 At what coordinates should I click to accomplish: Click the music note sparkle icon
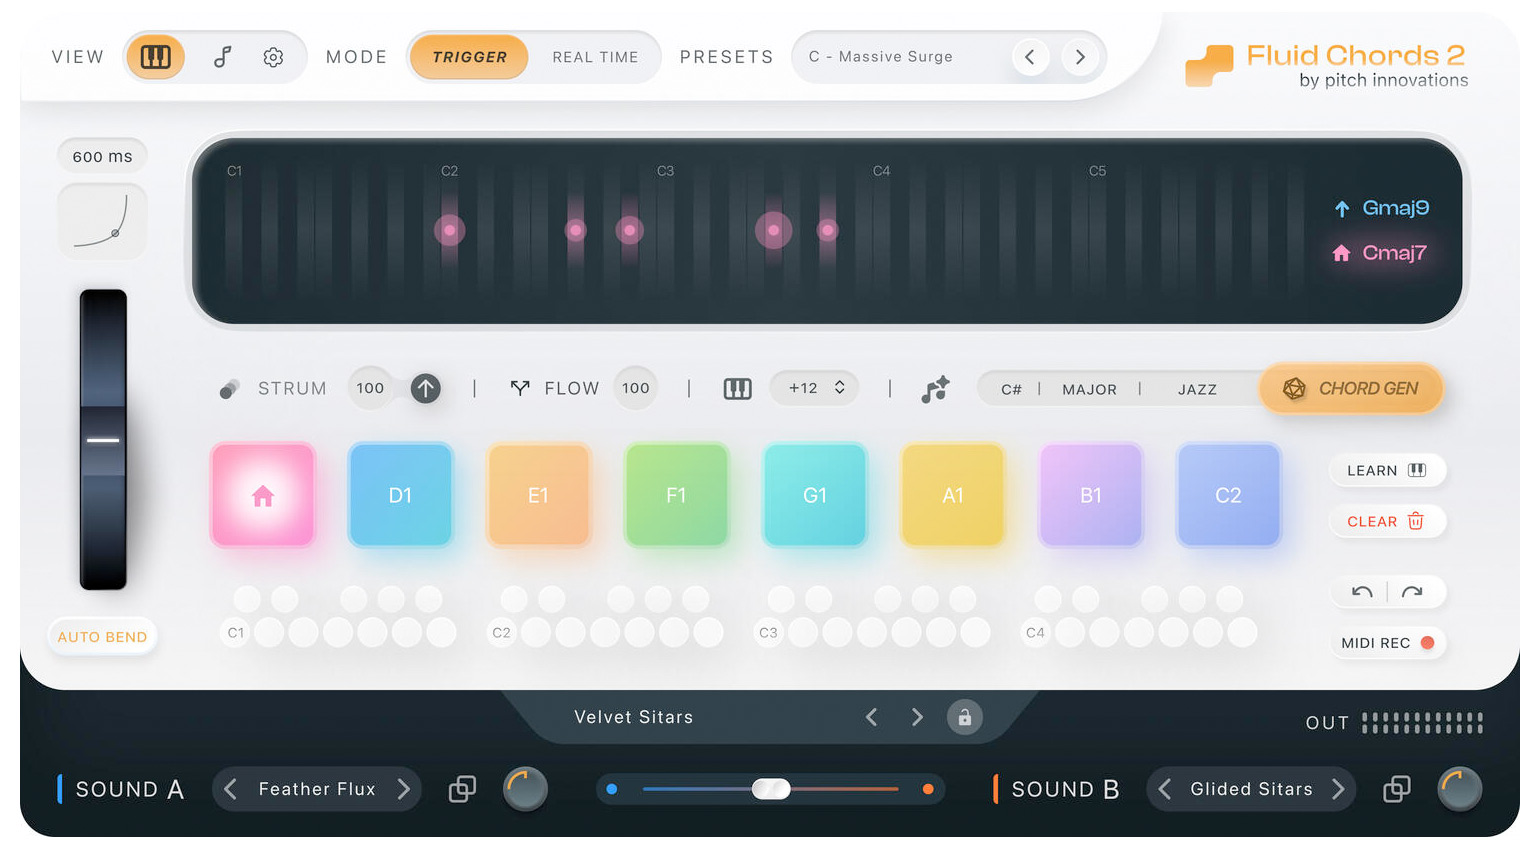click(x=935, y=389)
